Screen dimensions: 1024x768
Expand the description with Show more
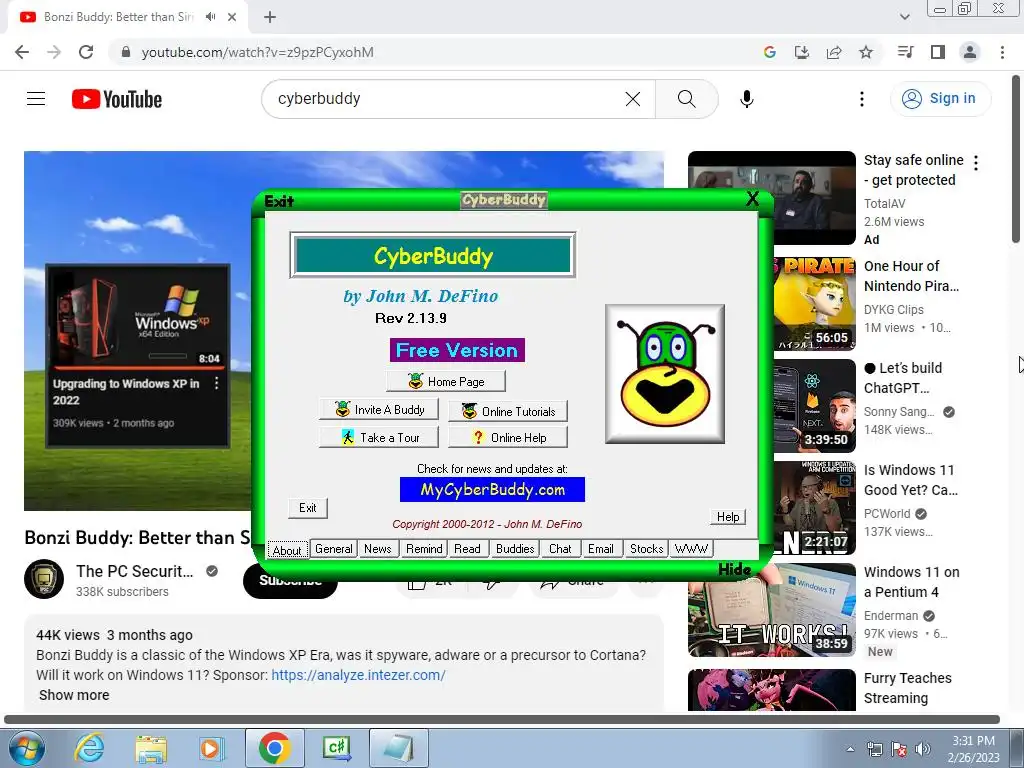point(74,695)
